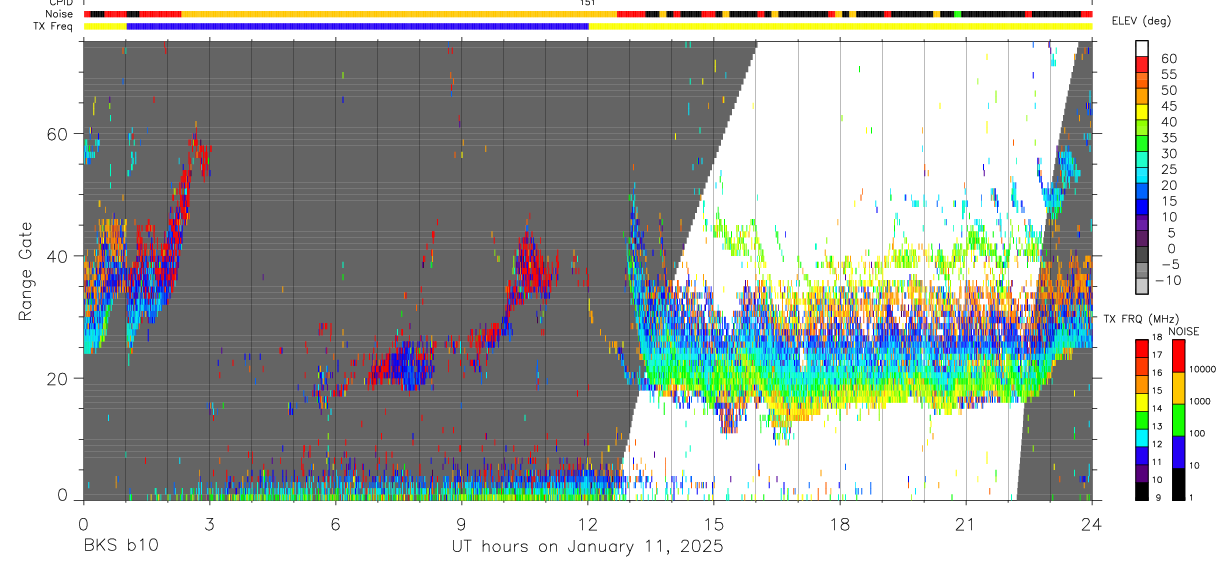Click the '60' label in elevation legend
The image size is (1228, 567).
pyautogui.click(x=1169, y=58)
